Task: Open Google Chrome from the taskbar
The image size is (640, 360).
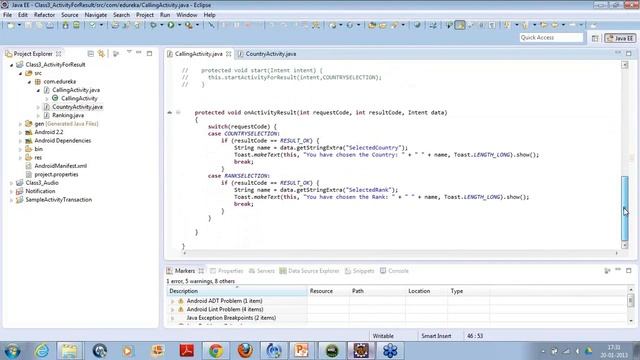Action: (216, 351)
